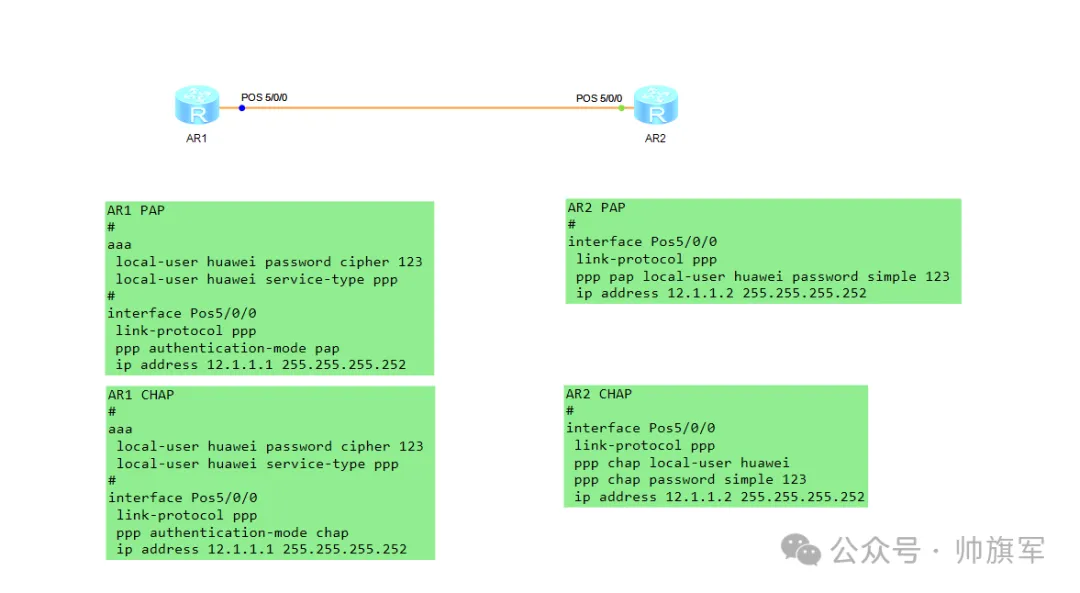Select the orange link between the routers
Viewport: 1080px width, 593px height.
(430, 108)
